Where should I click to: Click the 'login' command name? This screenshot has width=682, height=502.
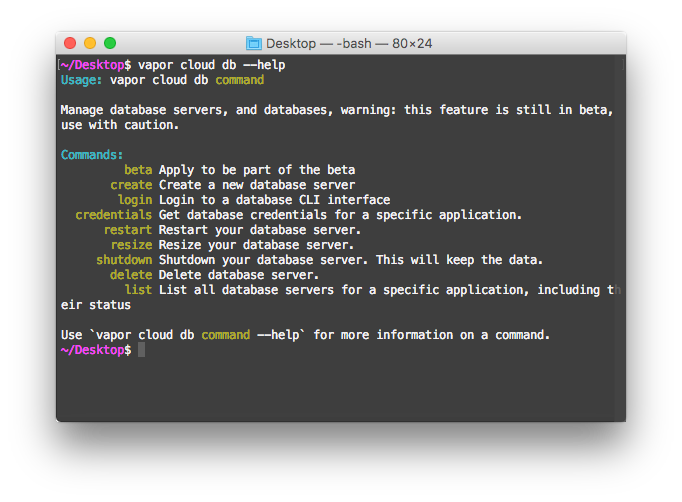pos(135,200)
